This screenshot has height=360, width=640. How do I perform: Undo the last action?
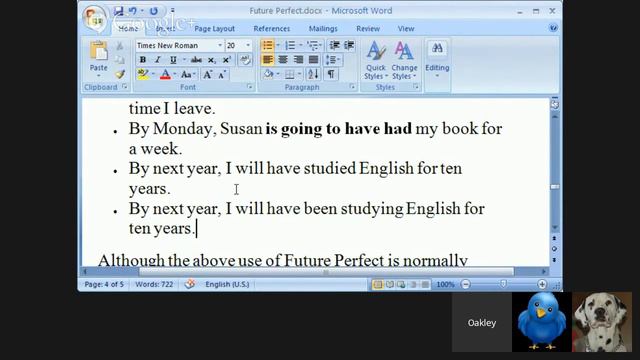(133, 11)
